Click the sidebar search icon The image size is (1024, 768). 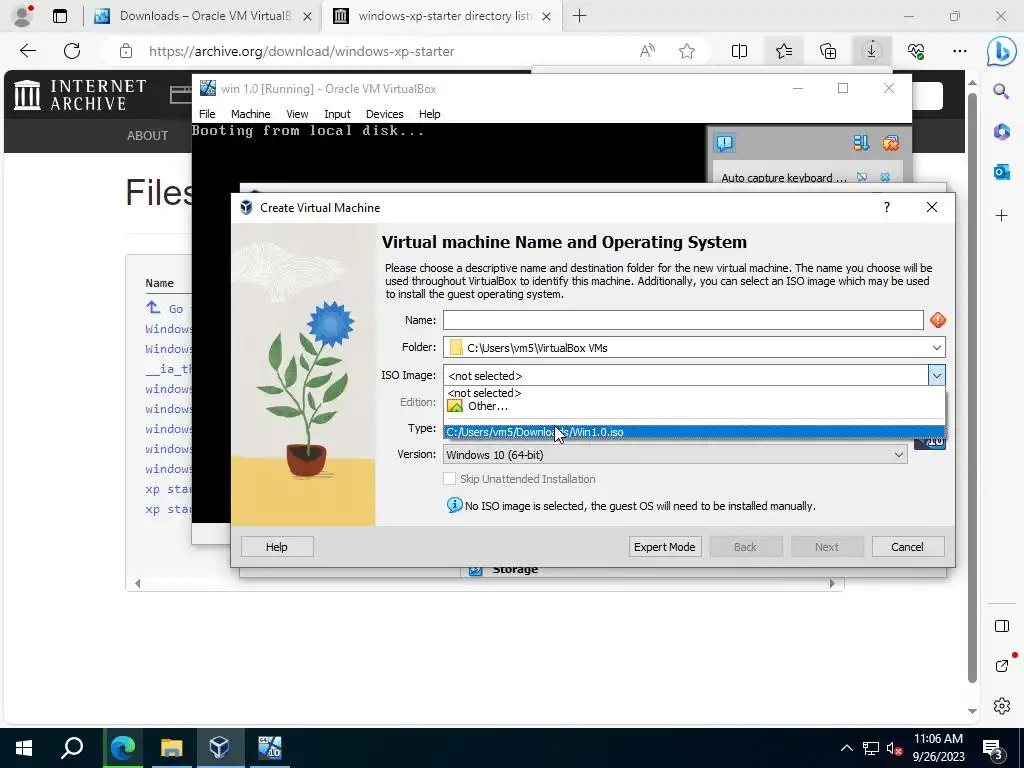tap(1001, 91)
